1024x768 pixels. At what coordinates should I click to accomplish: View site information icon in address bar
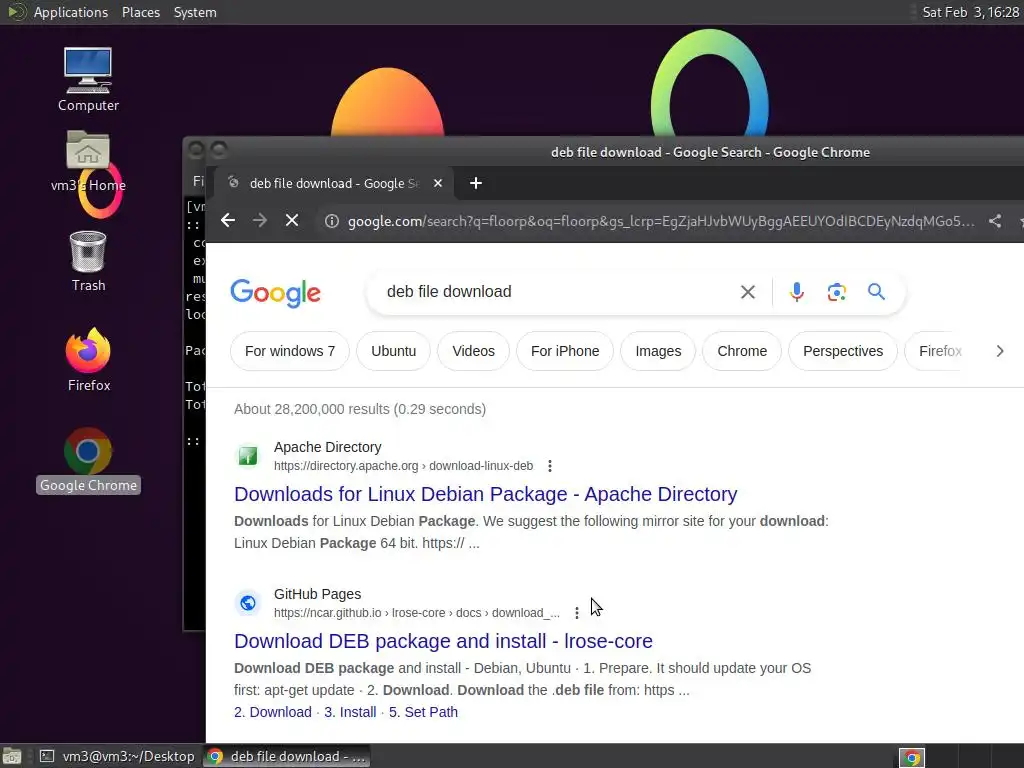tap(332, 221)
